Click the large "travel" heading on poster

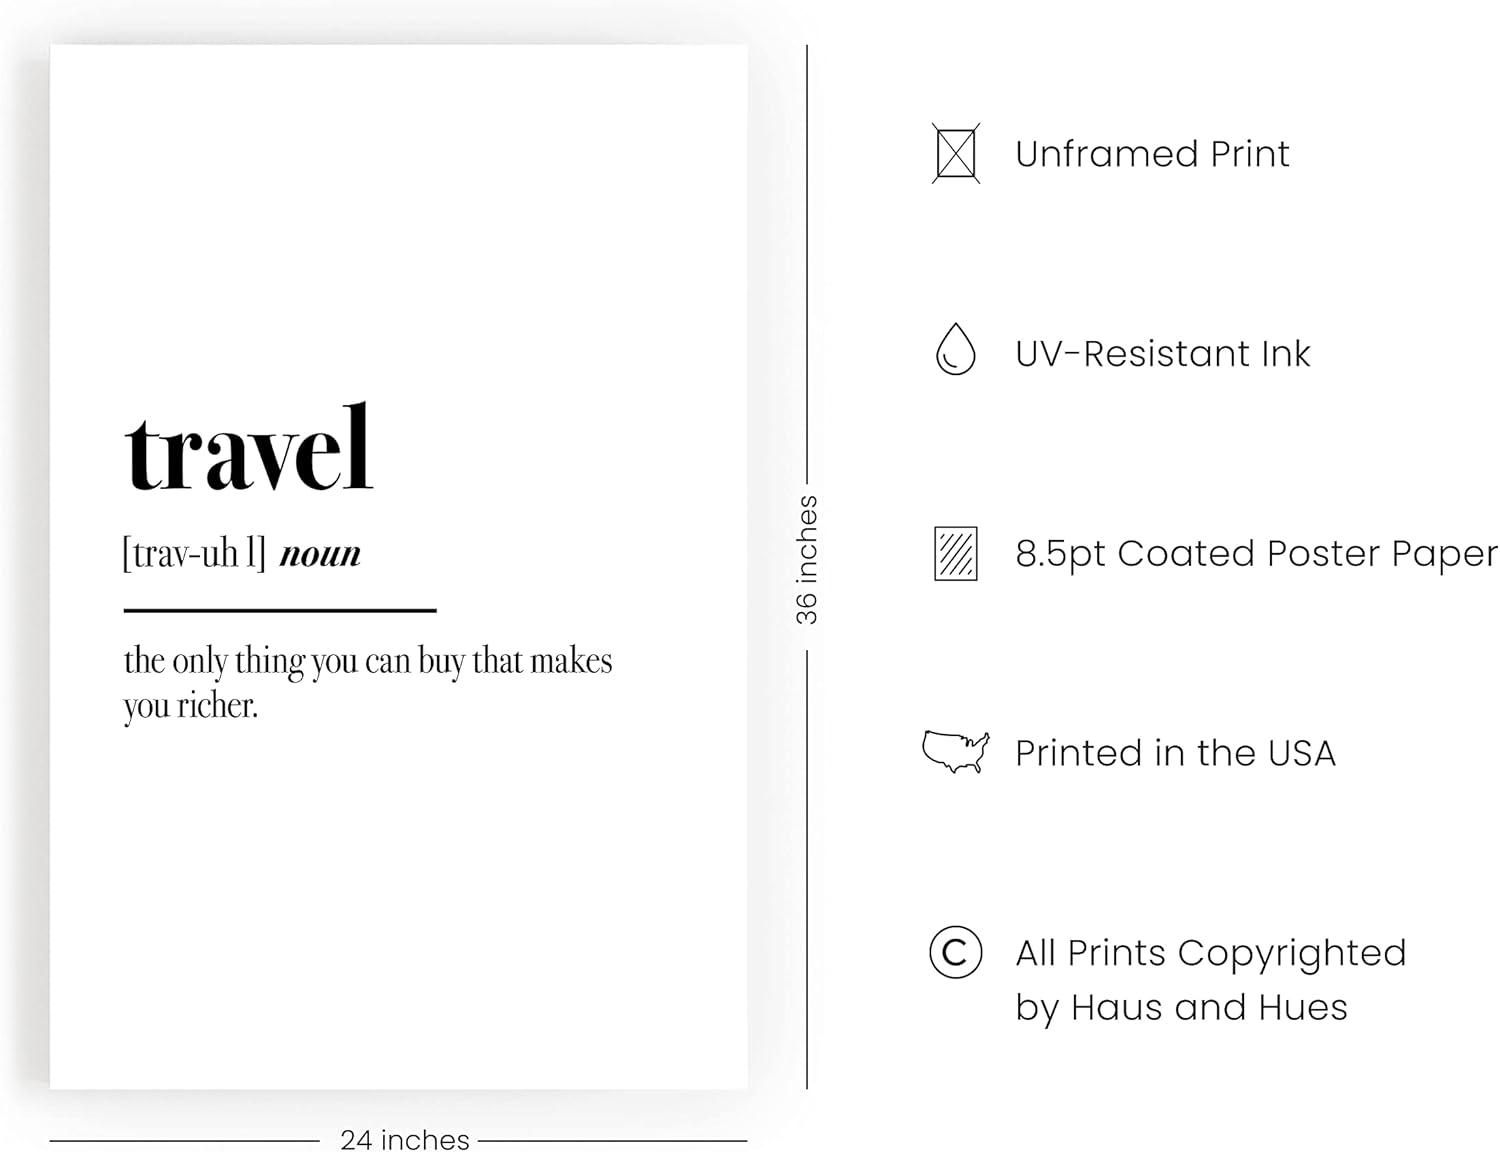coord(248,450)
